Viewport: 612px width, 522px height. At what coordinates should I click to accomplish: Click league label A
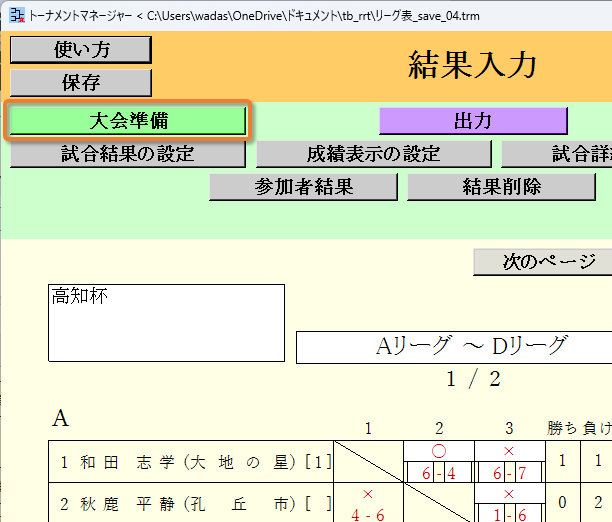[x=60, y=419]
